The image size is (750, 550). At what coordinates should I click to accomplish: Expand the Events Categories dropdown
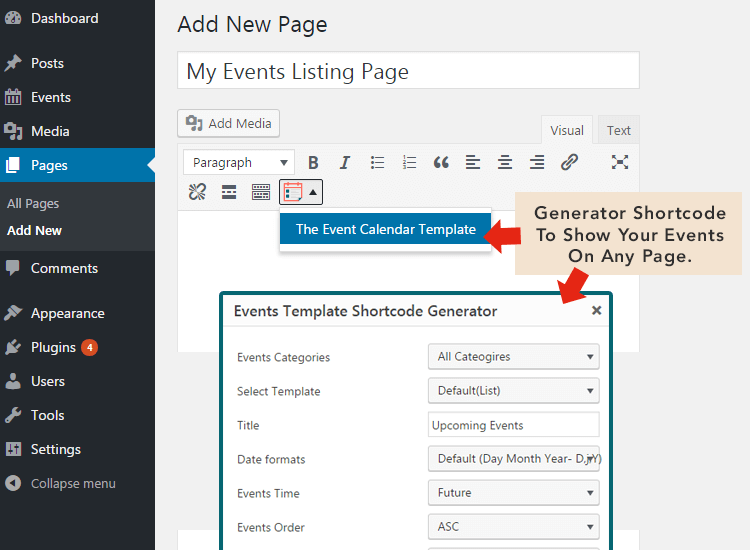click(x=513, y=357)
